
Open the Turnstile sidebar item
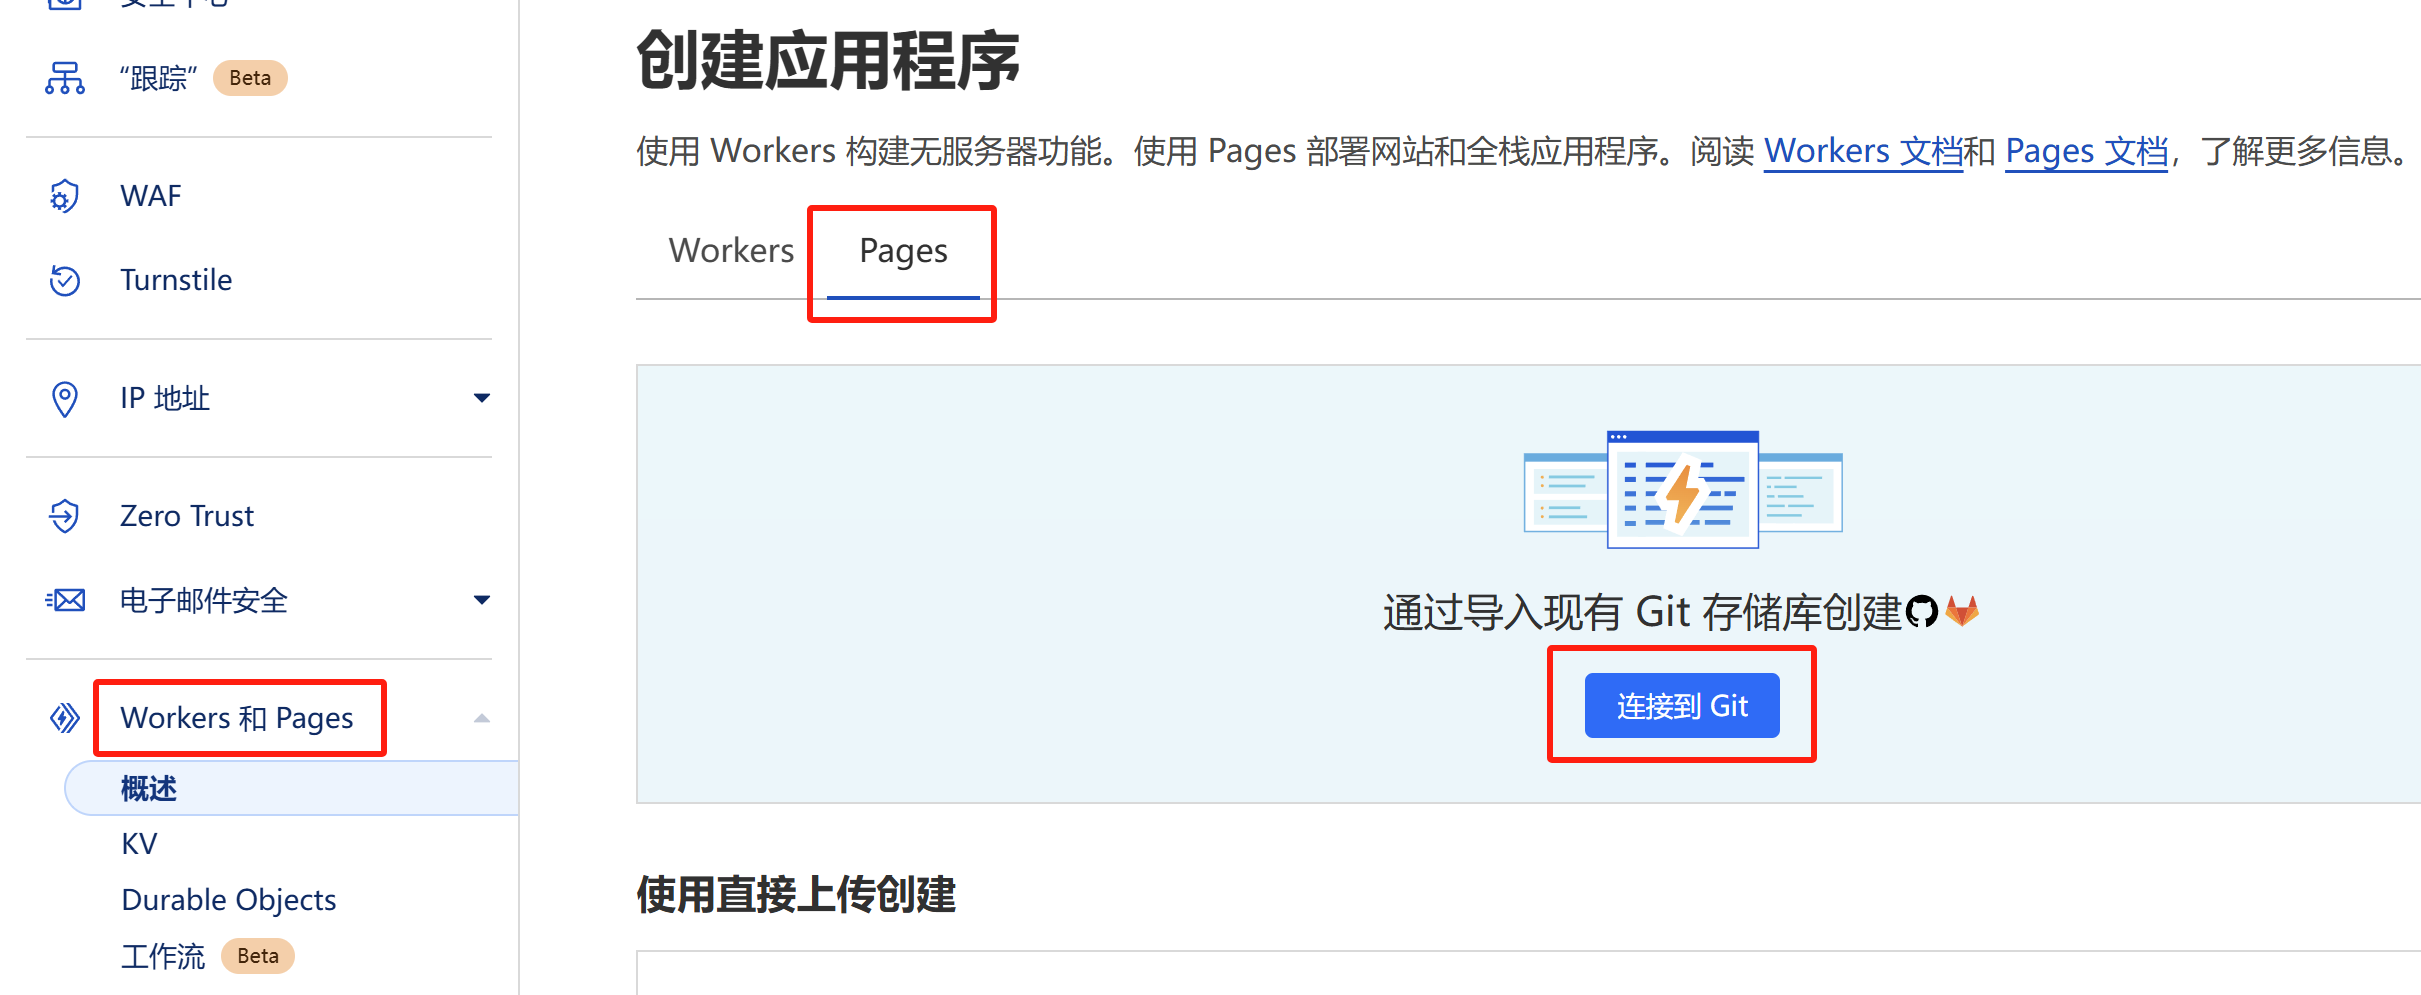(176, 280)
